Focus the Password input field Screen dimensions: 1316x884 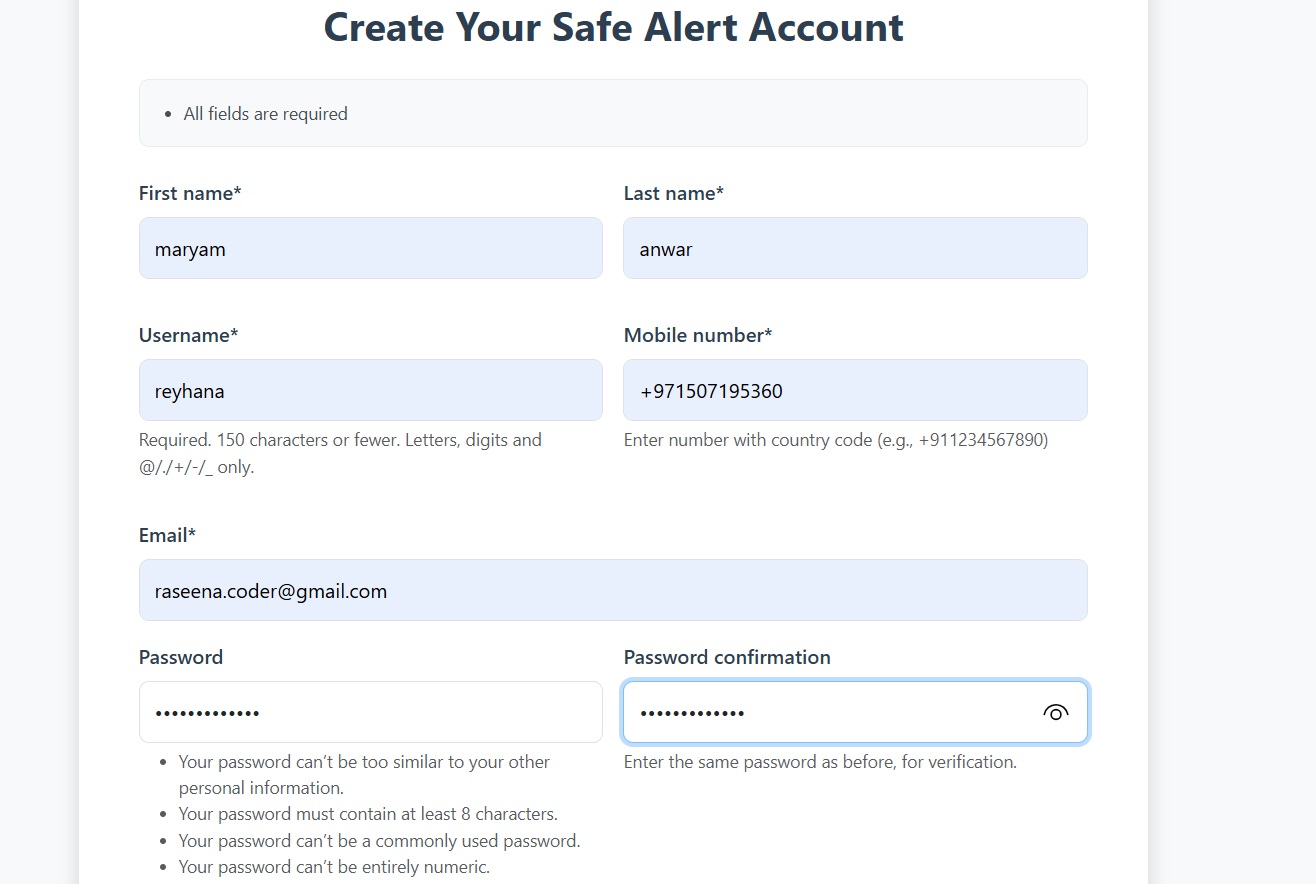click(x=371, y=712)
